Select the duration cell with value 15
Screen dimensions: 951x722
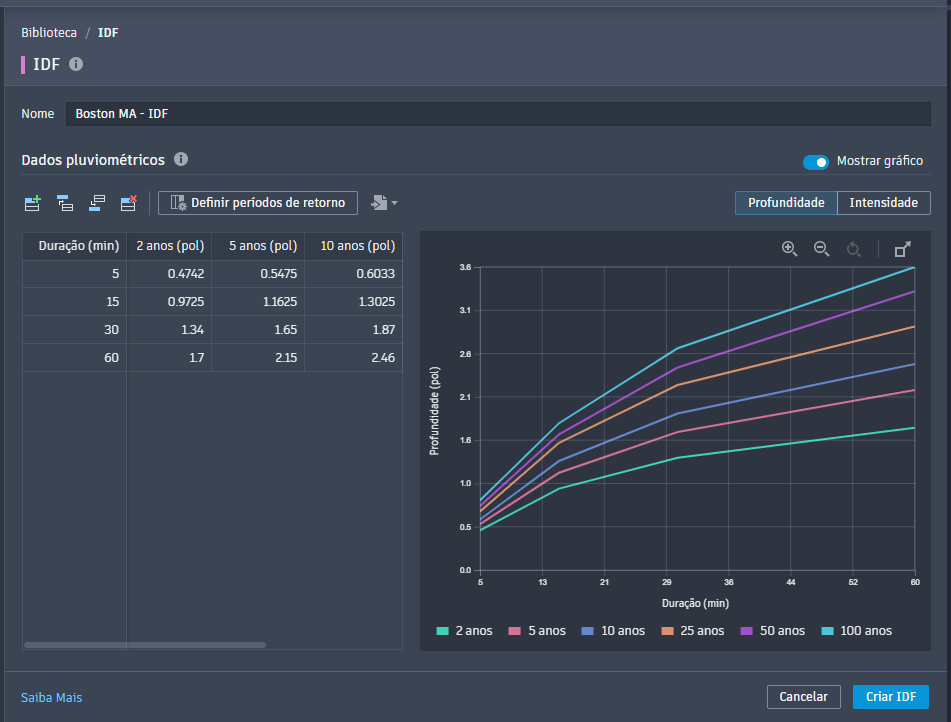pyautogui.click(x=75, y=302)
